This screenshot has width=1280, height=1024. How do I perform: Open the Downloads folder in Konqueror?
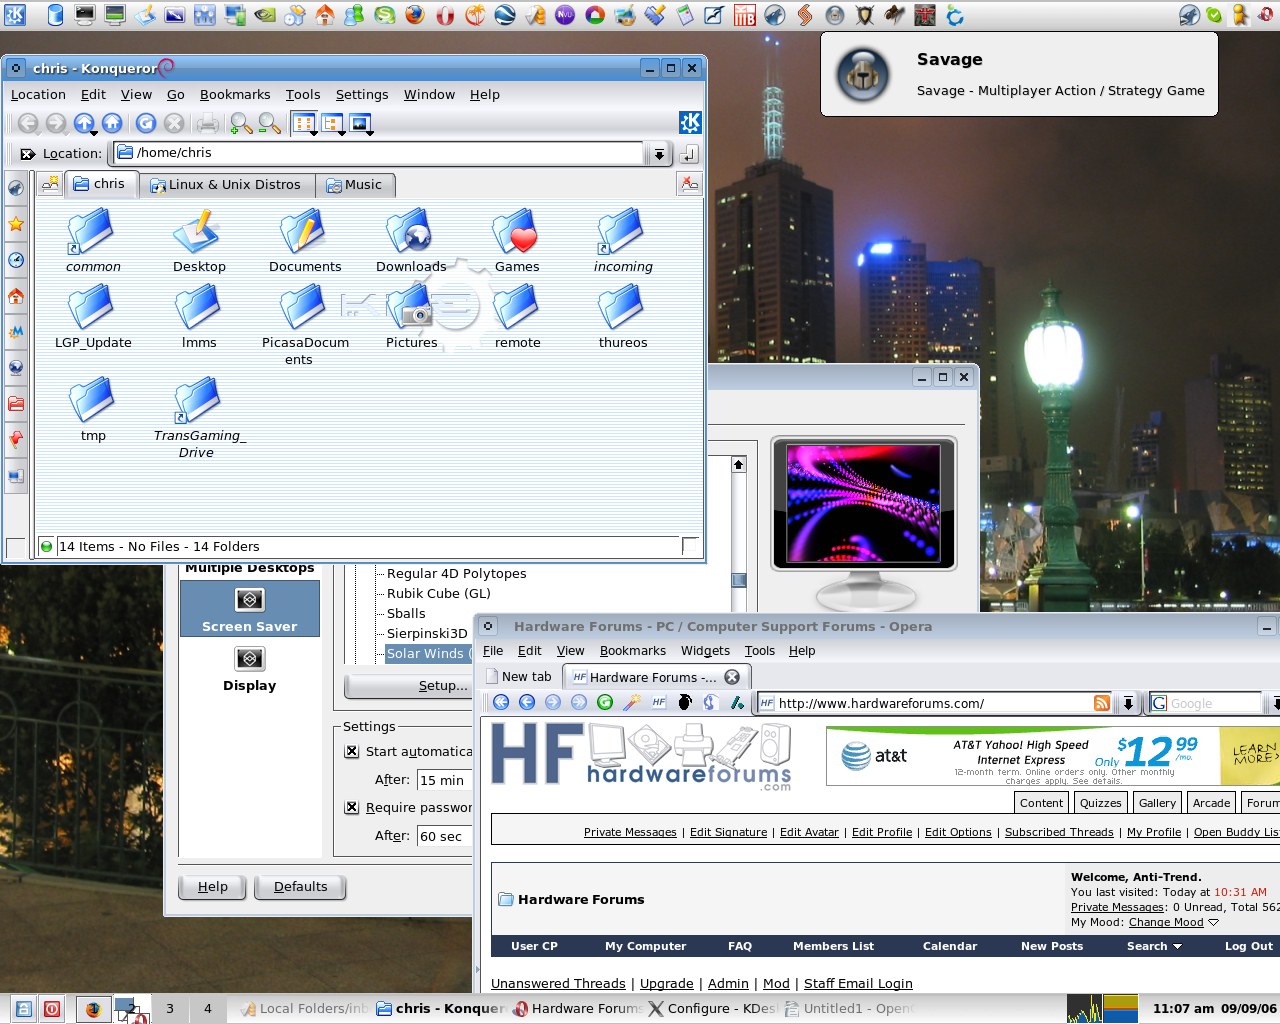[411, 241]
